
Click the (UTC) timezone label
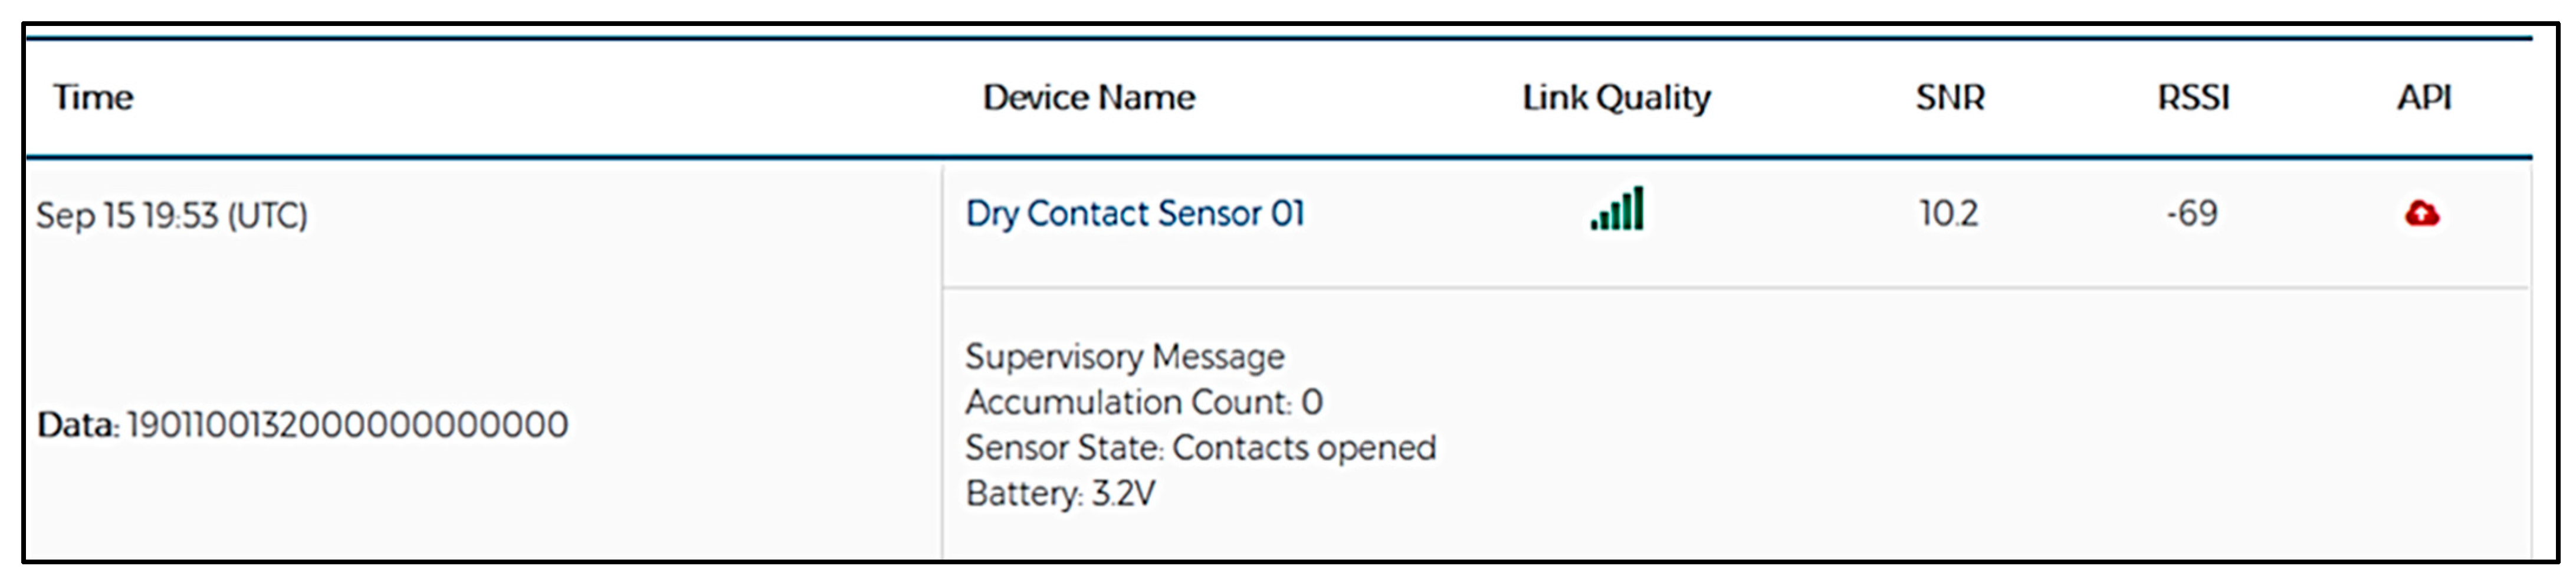tap(267, 215)
